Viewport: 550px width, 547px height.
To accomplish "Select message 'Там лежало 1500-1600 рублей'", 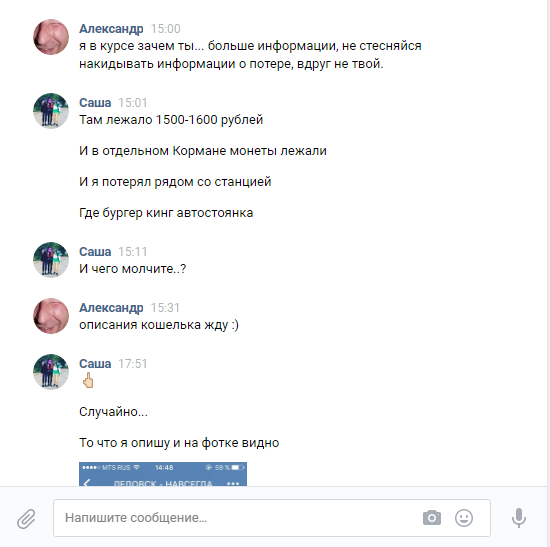I will [x=171, y=120].
